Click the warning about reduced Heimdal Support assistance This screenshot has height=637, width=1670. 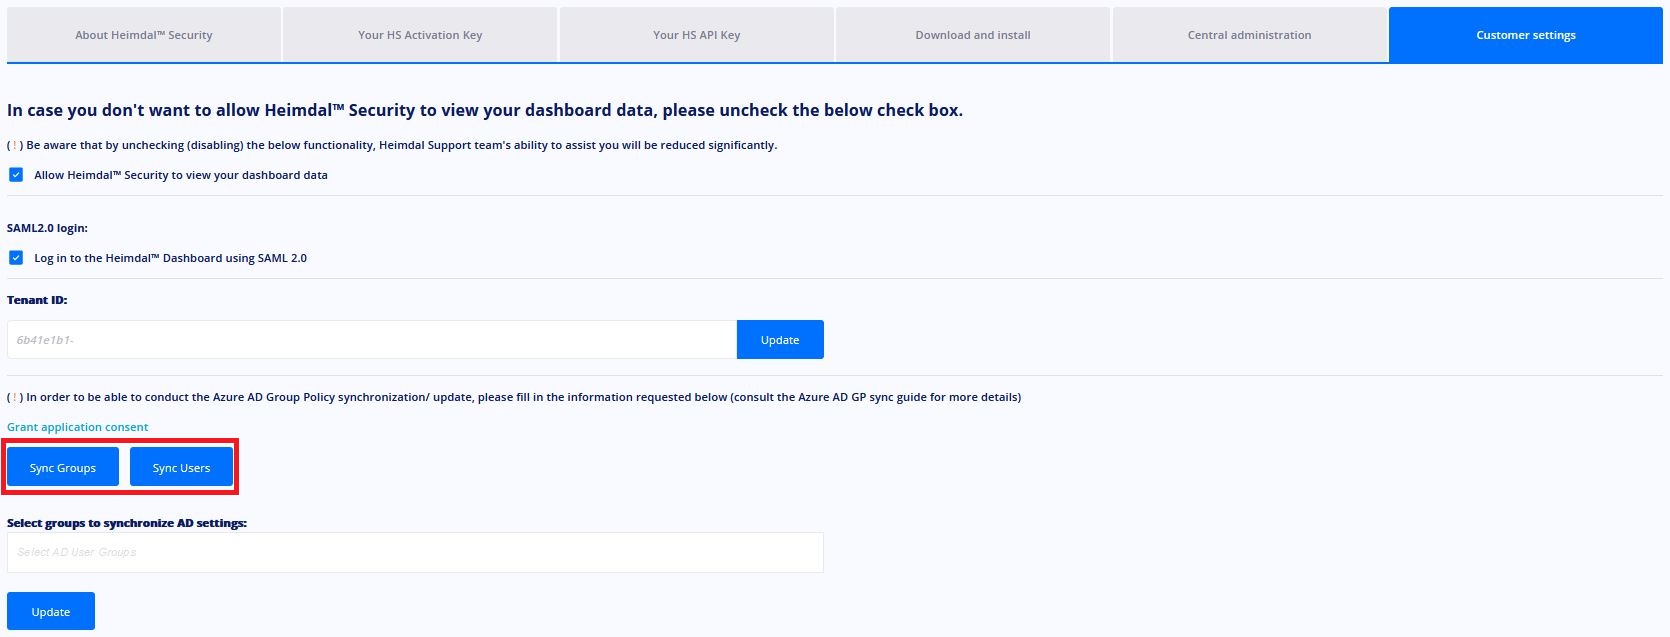coord(392,145)
